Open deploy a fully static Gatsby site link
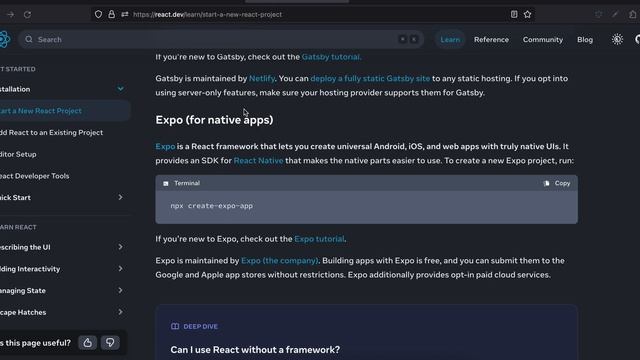640x360 pixels. [x=370, y=78]
